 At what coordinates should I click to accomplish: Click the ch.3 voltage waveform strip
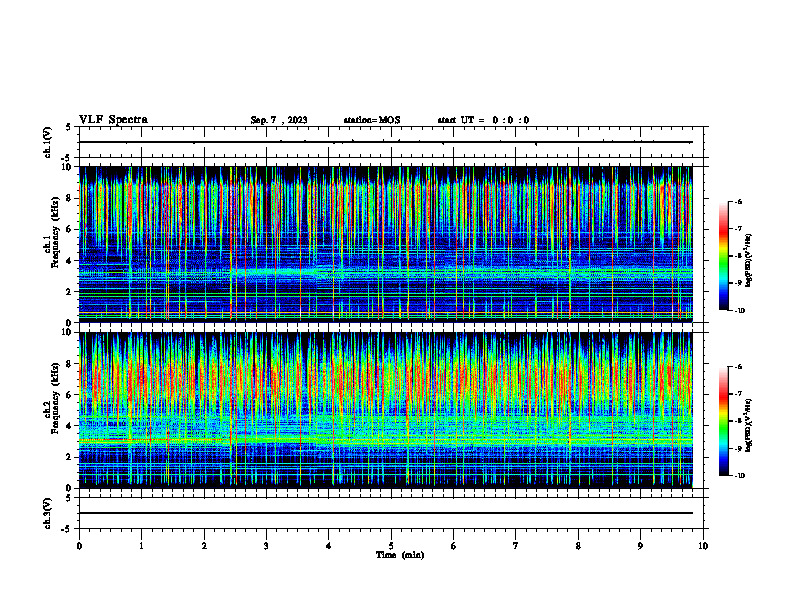[x=391, y=513]
